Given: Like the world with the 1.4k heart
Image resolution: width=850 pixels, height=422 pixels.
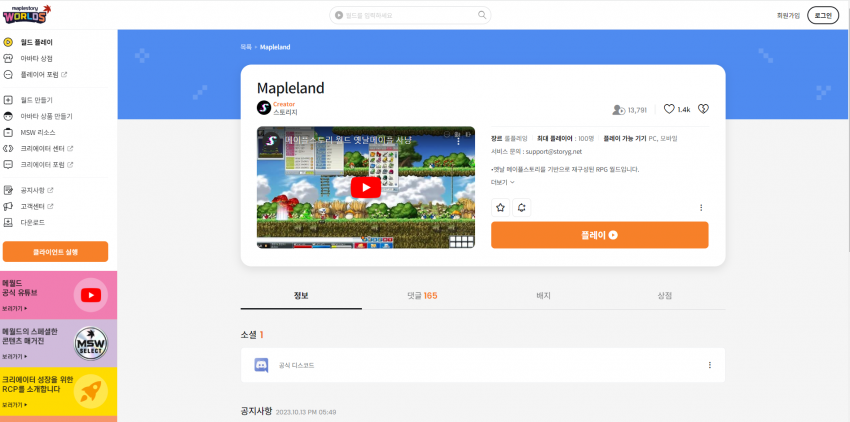Looking at the screenshot, I should (x=669, y=109).
